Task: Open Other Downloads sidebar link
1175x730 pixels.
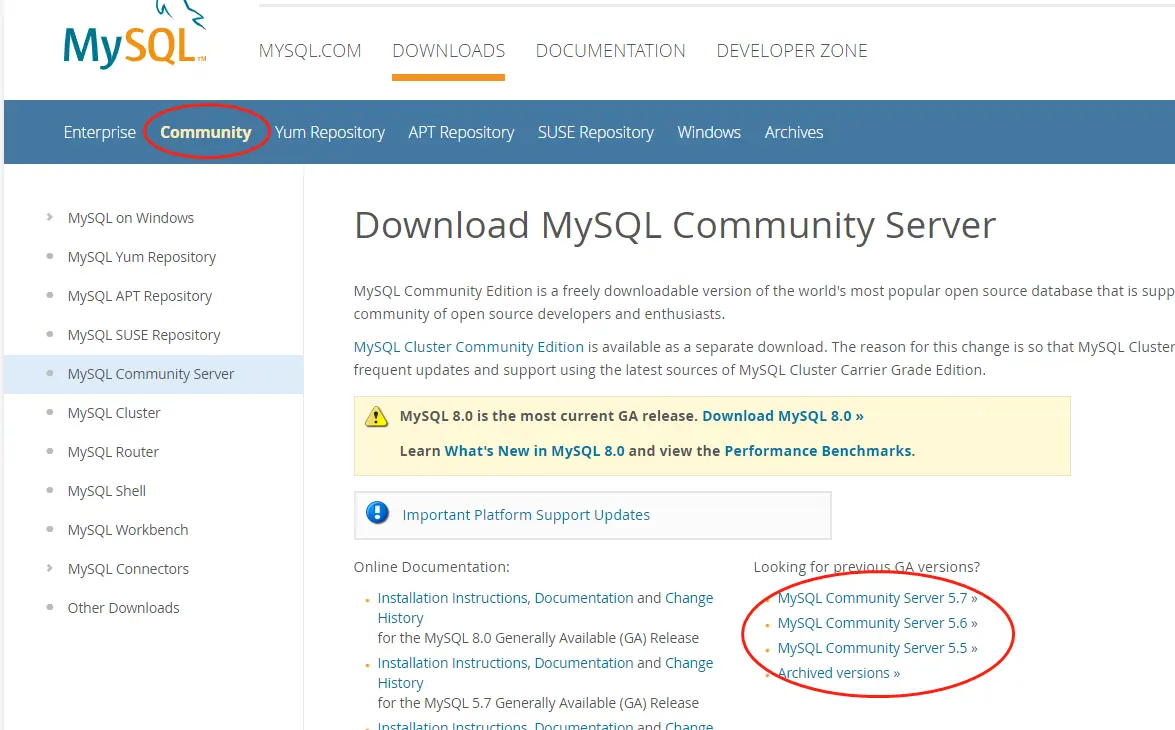Action: (124, 608)
